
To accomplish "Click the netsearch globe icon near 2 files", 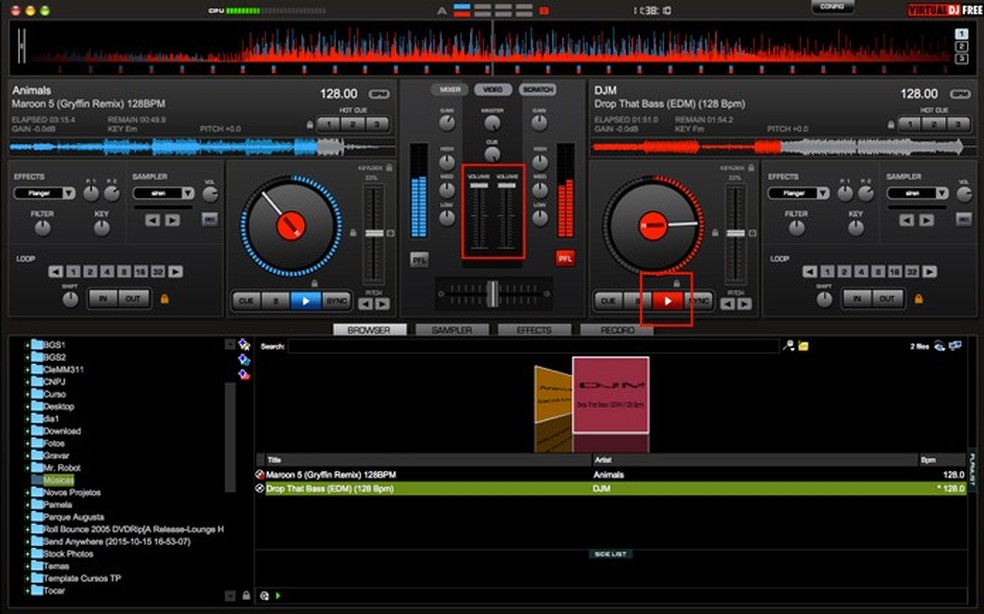I will coord(938,343).
